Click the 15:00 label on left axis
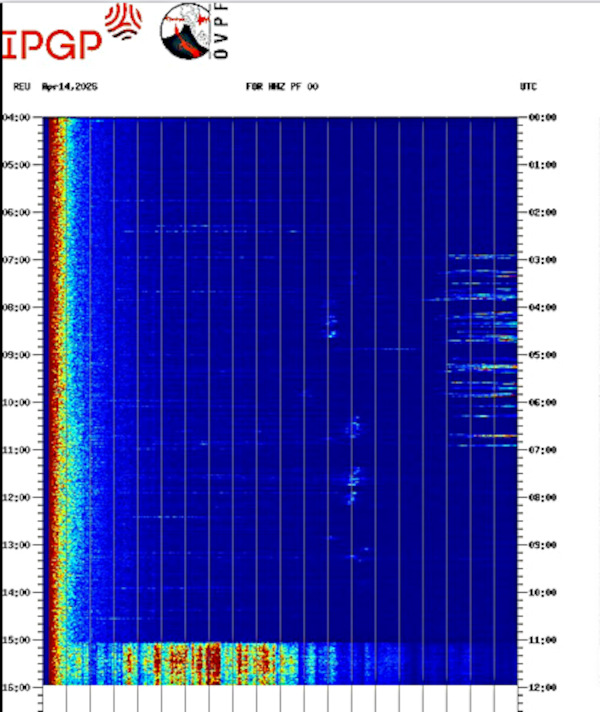This screenshot has height=712, width=600. 20,639
